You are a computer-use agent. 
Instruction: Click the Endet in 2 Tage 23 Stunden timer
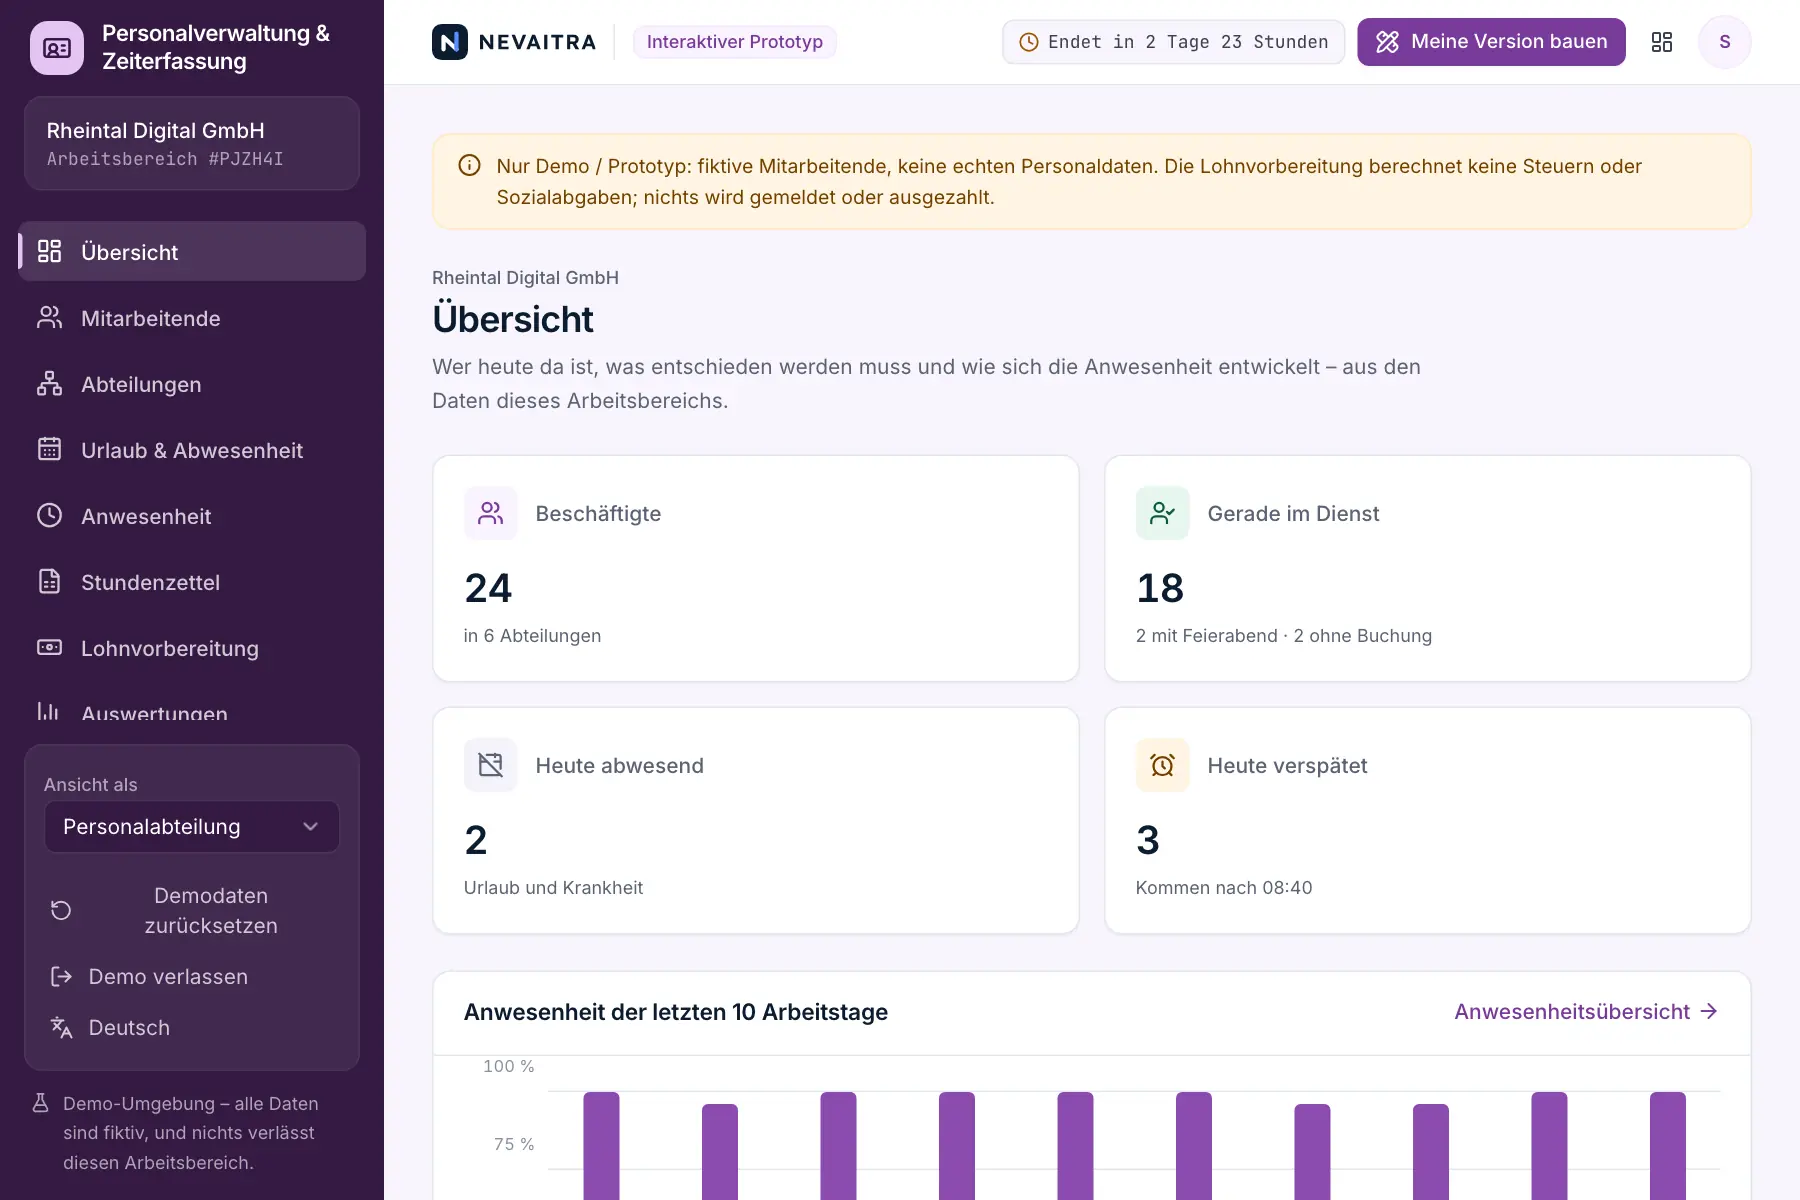[1174, 42]
